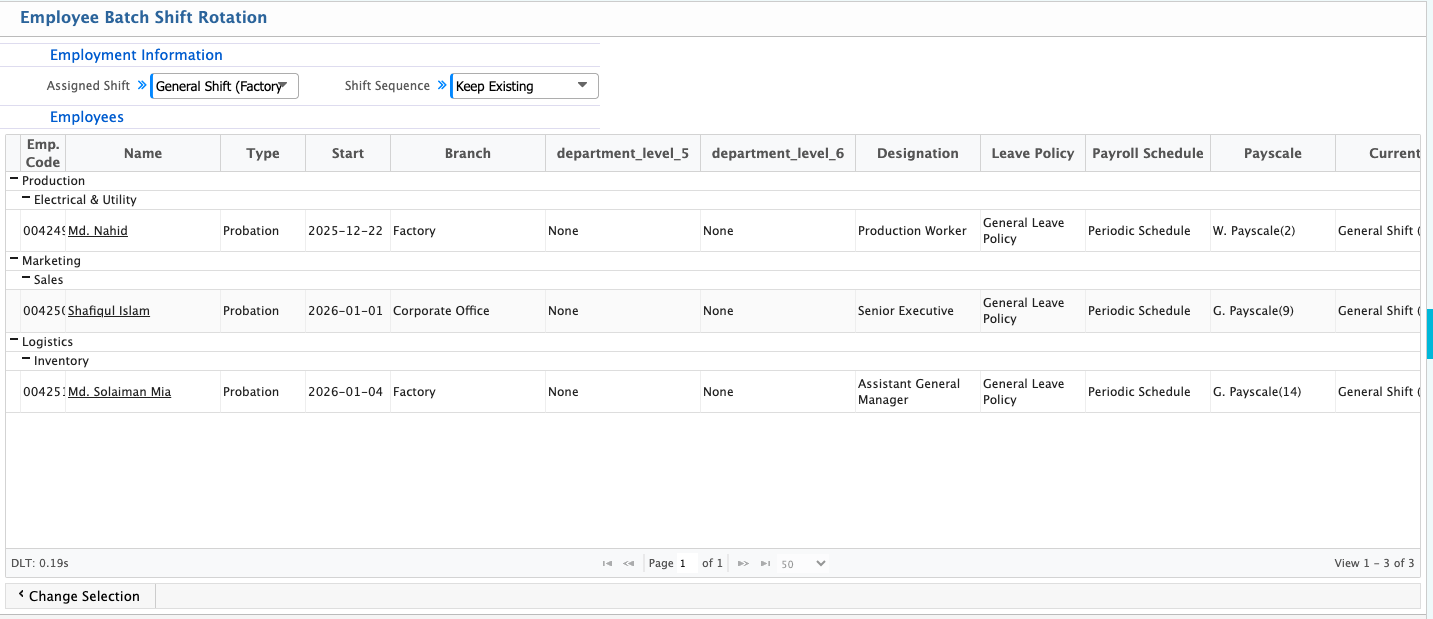Sort by the Branch column header
This screenshot has width=1433, height=619.
point(468,153)
